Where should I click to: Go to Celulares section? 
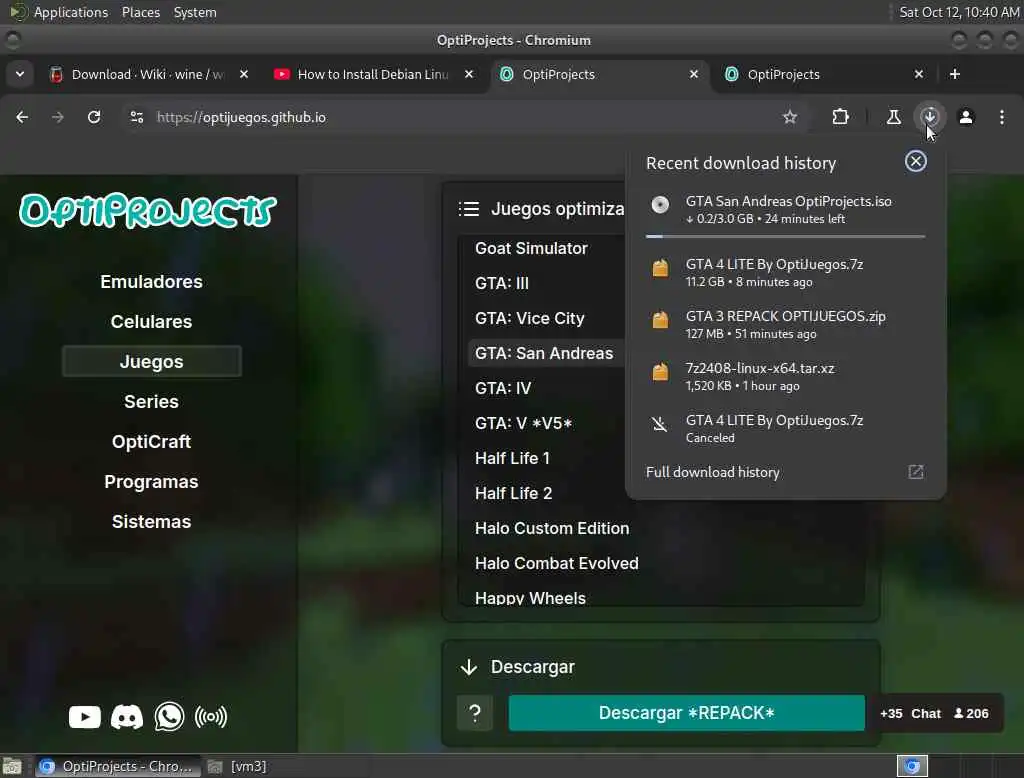152,321
